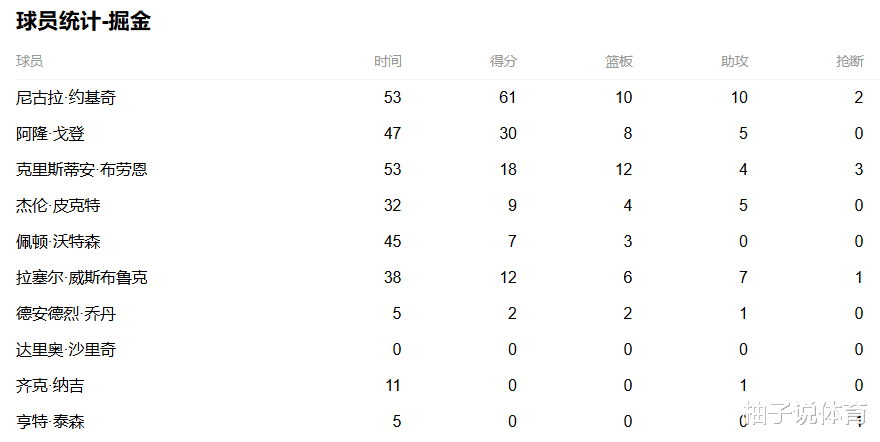Open player 佩顿·沃特森
This screenshot has height=442, width=880.
click(58, 242)
